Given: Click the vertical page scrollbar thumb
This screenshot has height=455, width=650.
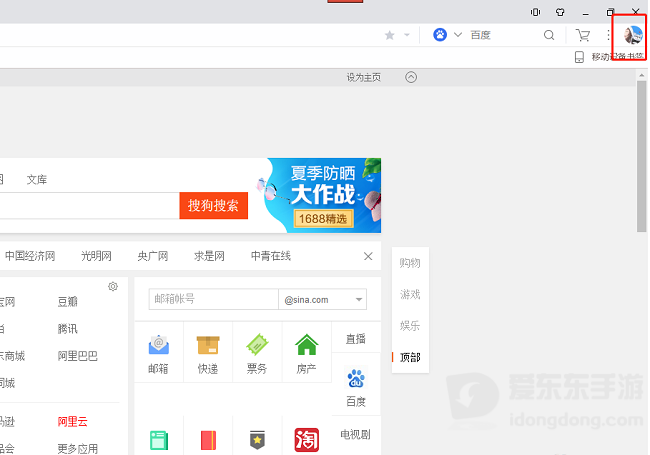Looking at the screenshot, I should coord(642,157).
